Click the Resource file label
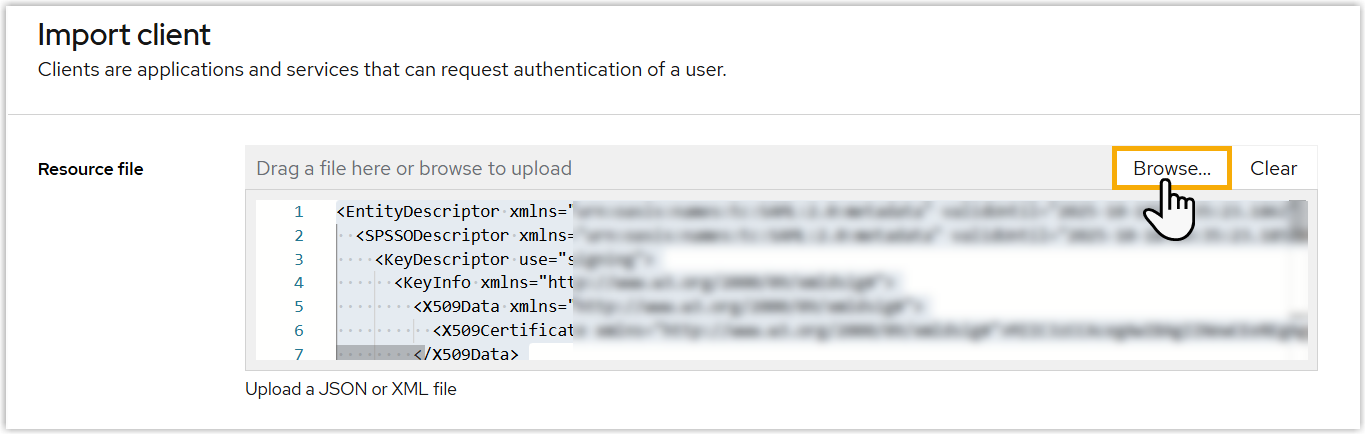The image size is (1366, 435). click(x=90, y=169)
